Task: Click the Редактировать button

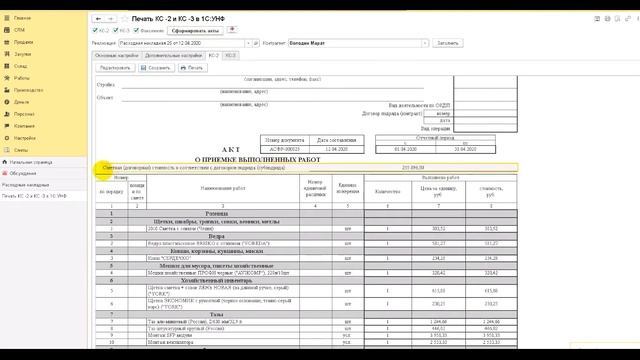Action: coord(115,68)
